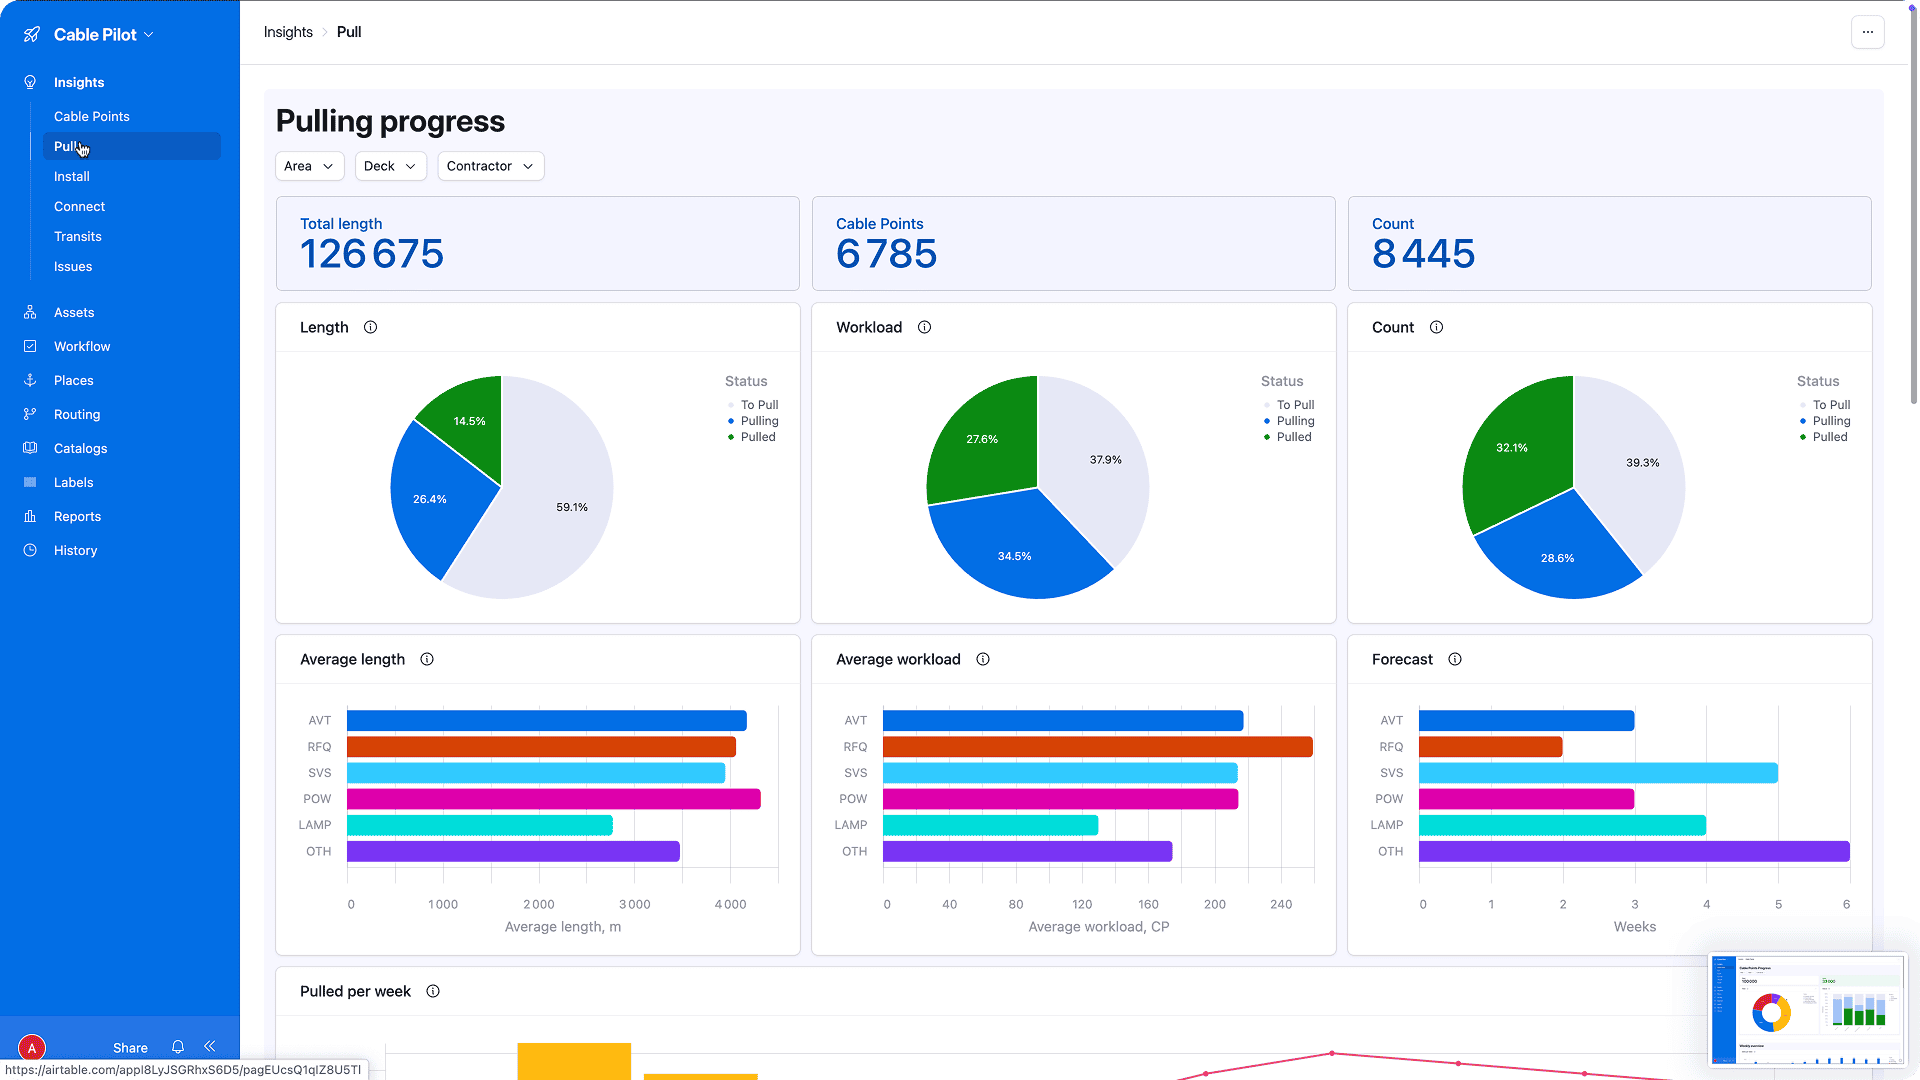Select the Labels icon in the sidebar
Image resolution: width=1920 pixels, height=1080 pixels.
(x=30, y=482)
